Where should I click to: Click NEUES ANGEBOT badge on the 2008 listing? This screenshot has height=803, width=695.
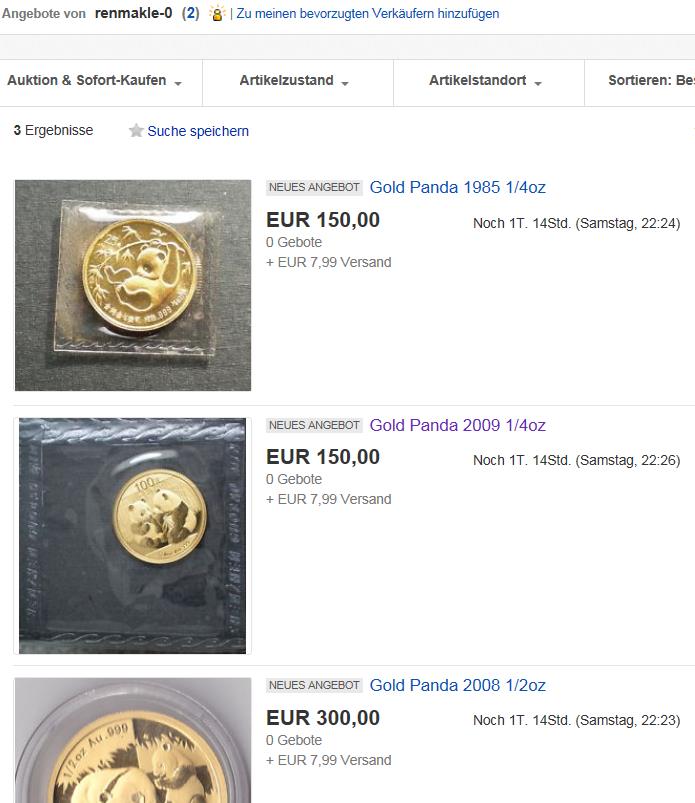click(314, 685)
